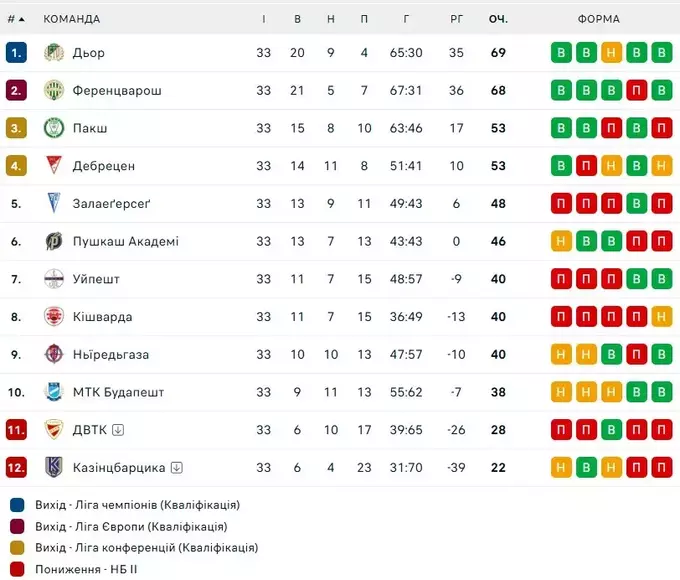Click Кішварда's last form result Н badge
Image resolution: width=680 pixels, height=580 pixels.
(661, 316)
